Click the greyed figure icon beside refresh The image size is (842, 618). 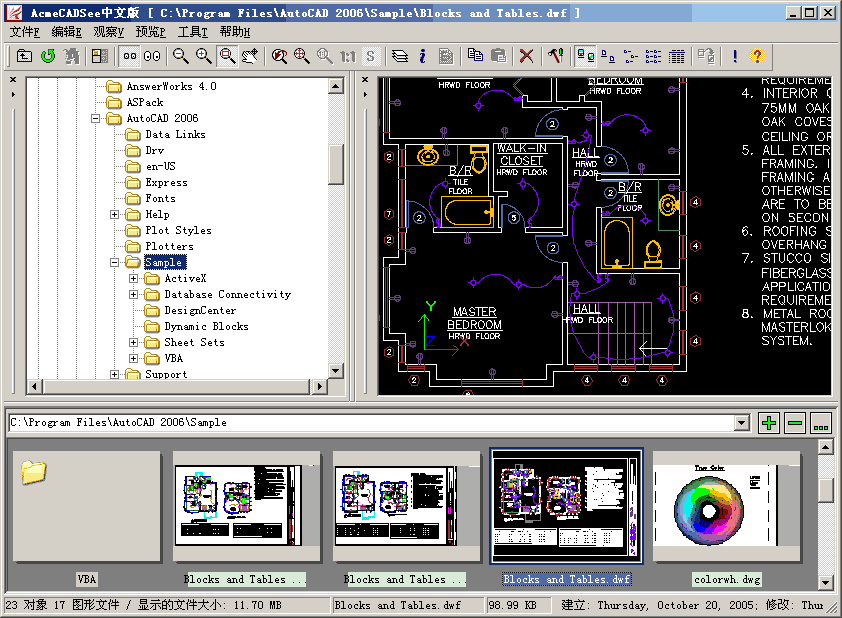[71, 56]
